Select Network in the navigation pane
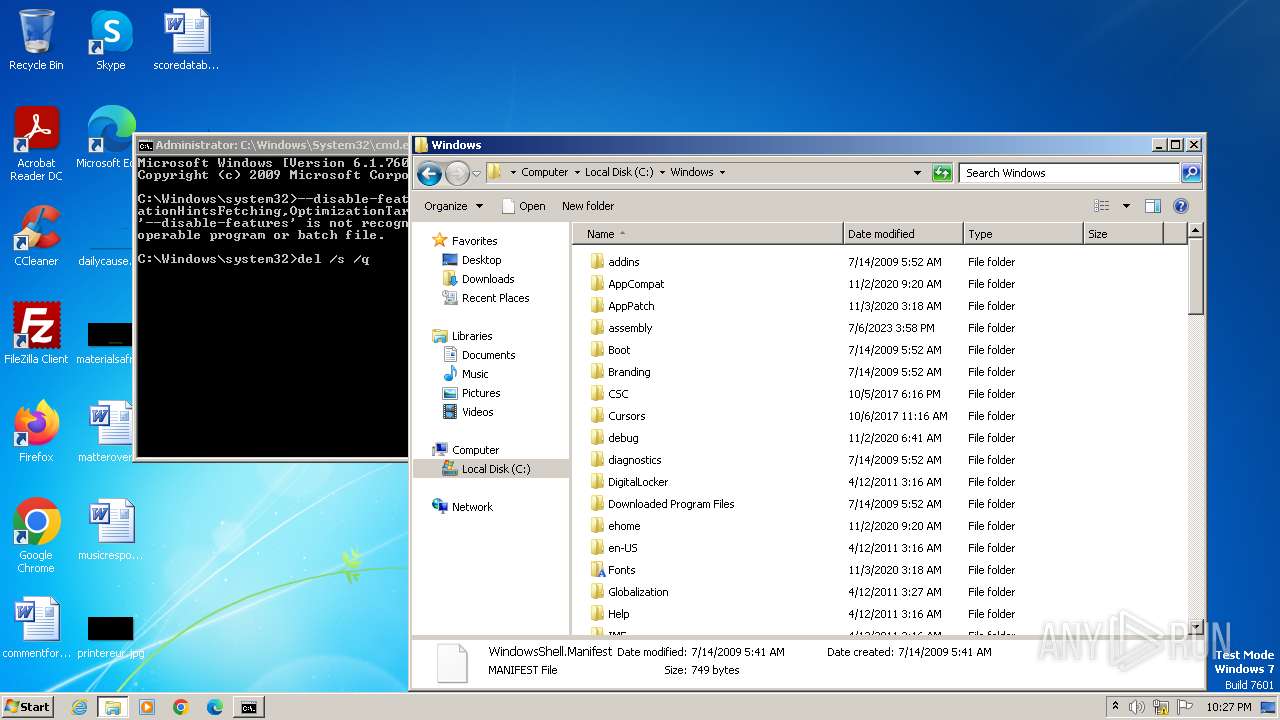The width and height of the screenshot is (1280, 720). (471, 507)
